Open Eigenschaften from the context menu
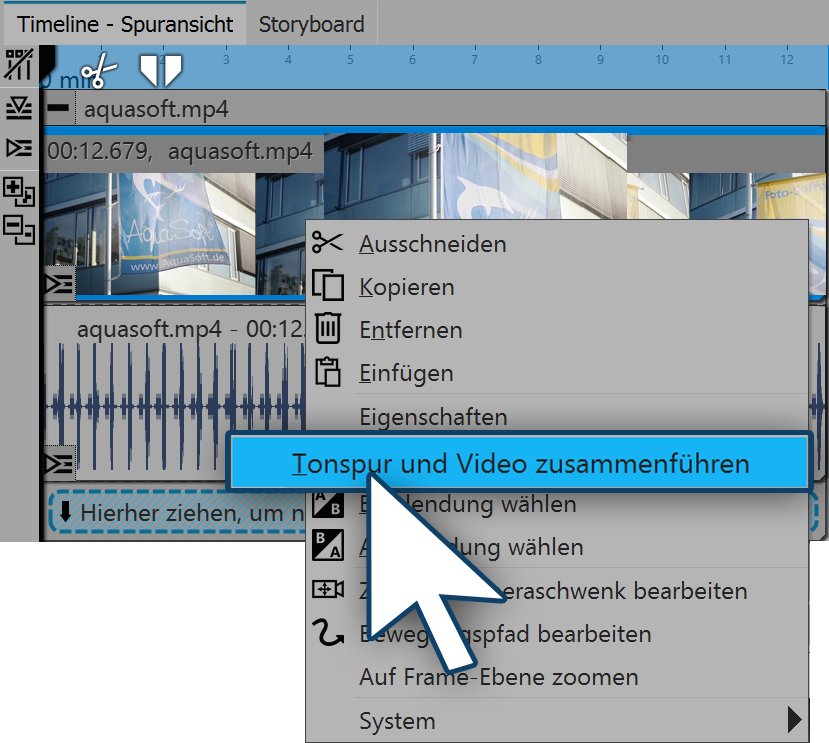Image resolution: width=829 pixels, height=743 pixels. pyautogui.click(x=433, y=417)
